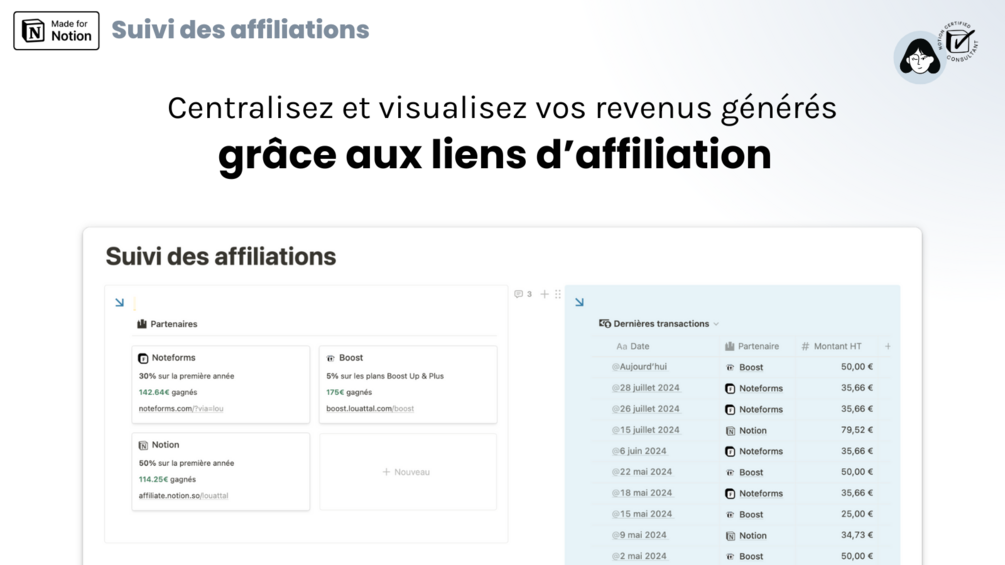The width and height of the screenshot is (1005, 565).
Task: Add a column with the plus icon
Action: click(x=888, y=347)
